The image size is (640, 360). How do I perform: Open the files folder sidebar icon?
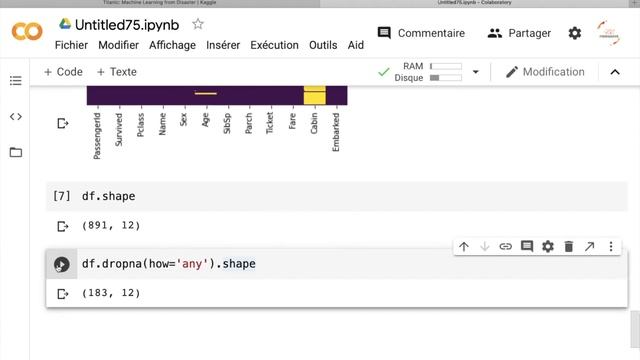tap(16, 152)
